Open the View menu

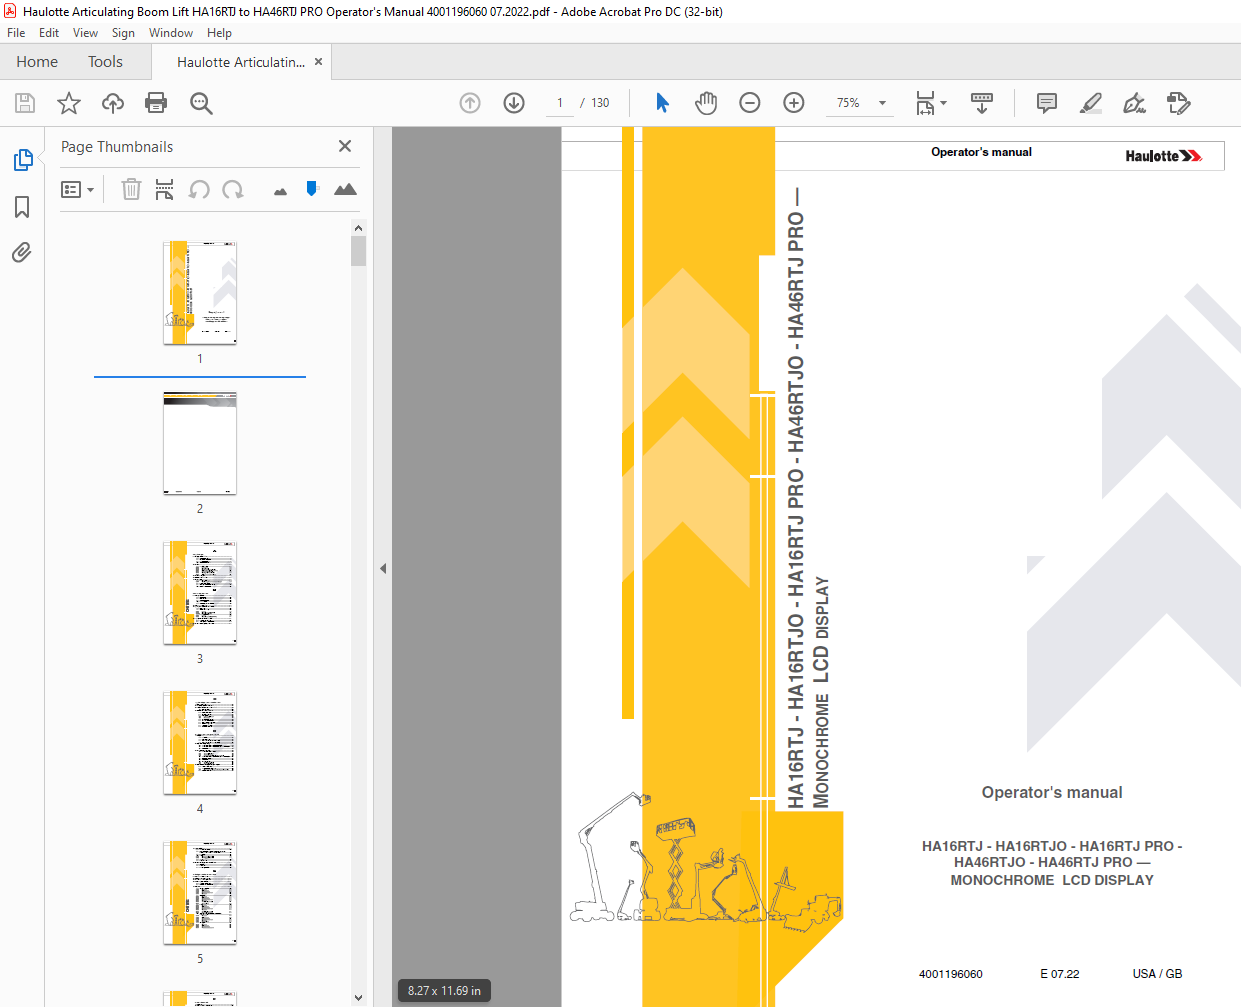pyautogui.click(x=85, y=33)
